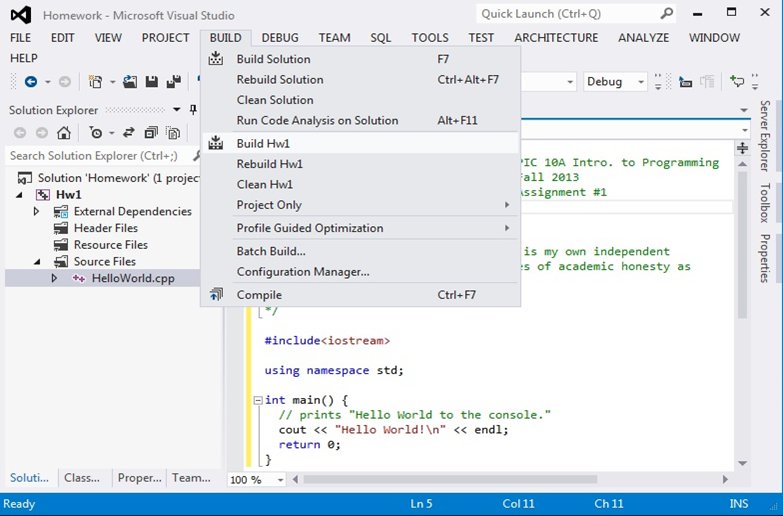Open the Profile Guided Optimization submenu
This screenshot has height=516, width=783.
[x=360, y=228]
